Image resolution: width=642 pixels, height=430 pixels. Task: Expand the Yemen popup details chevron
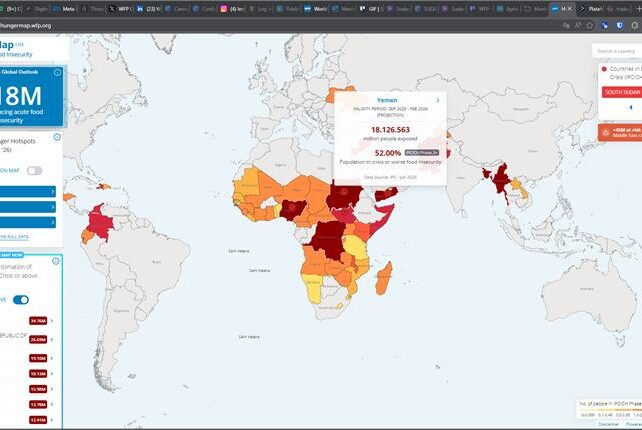(x=437, y=100)
